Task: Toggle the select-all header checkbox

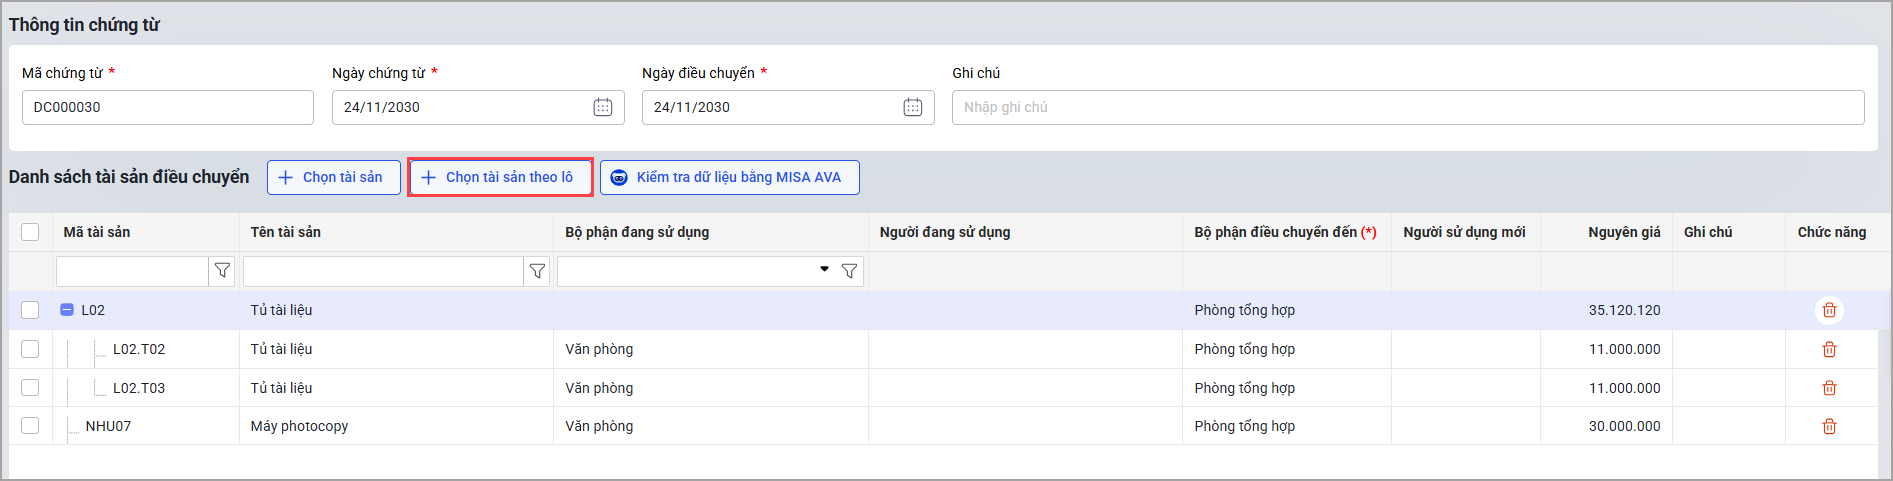Action: [x=30, y=232]
